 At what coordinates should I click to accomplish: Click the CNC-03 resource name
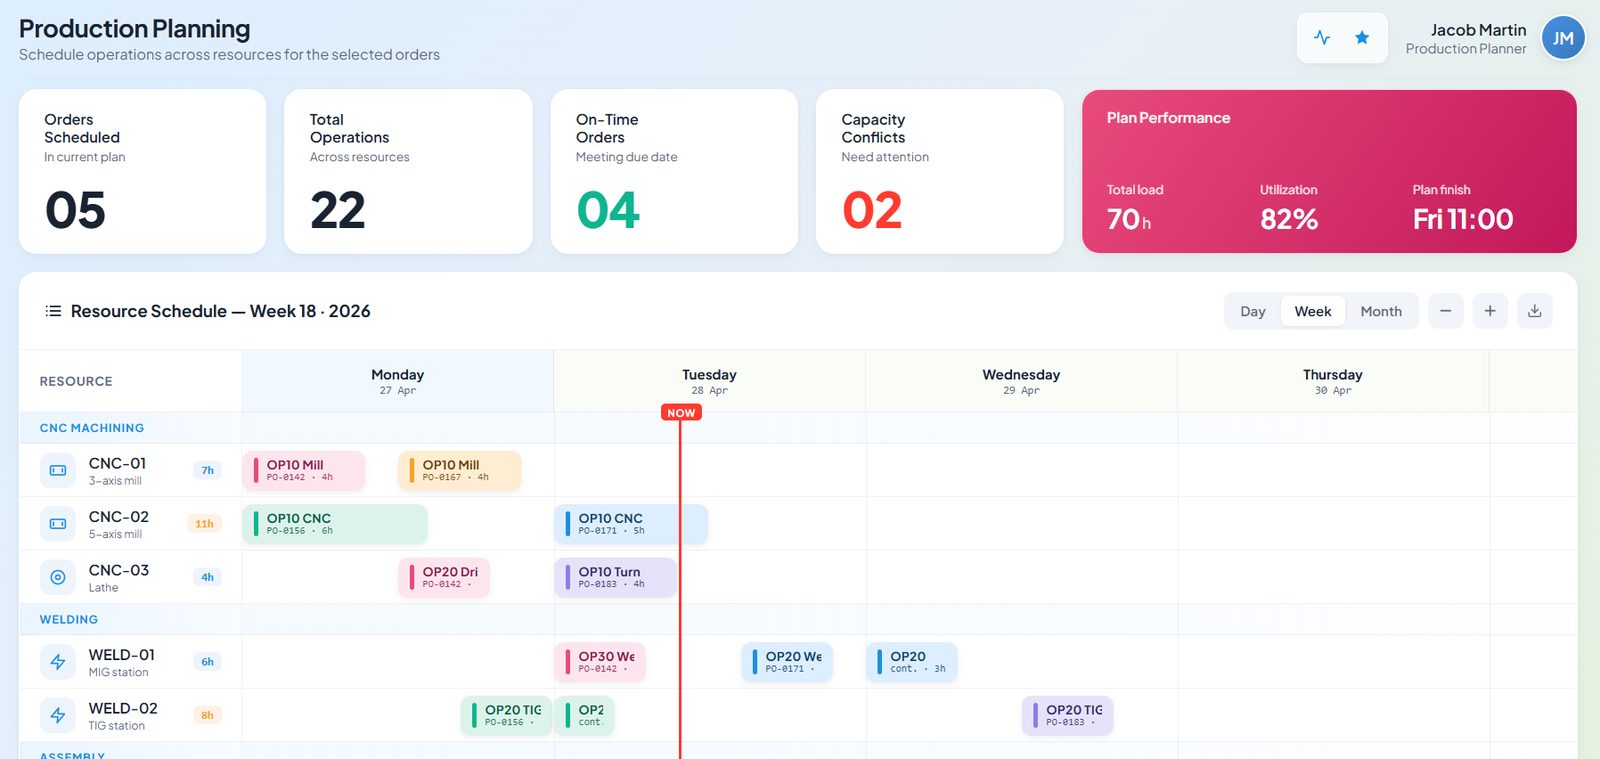pyautogui.click(x=118, y=570)
